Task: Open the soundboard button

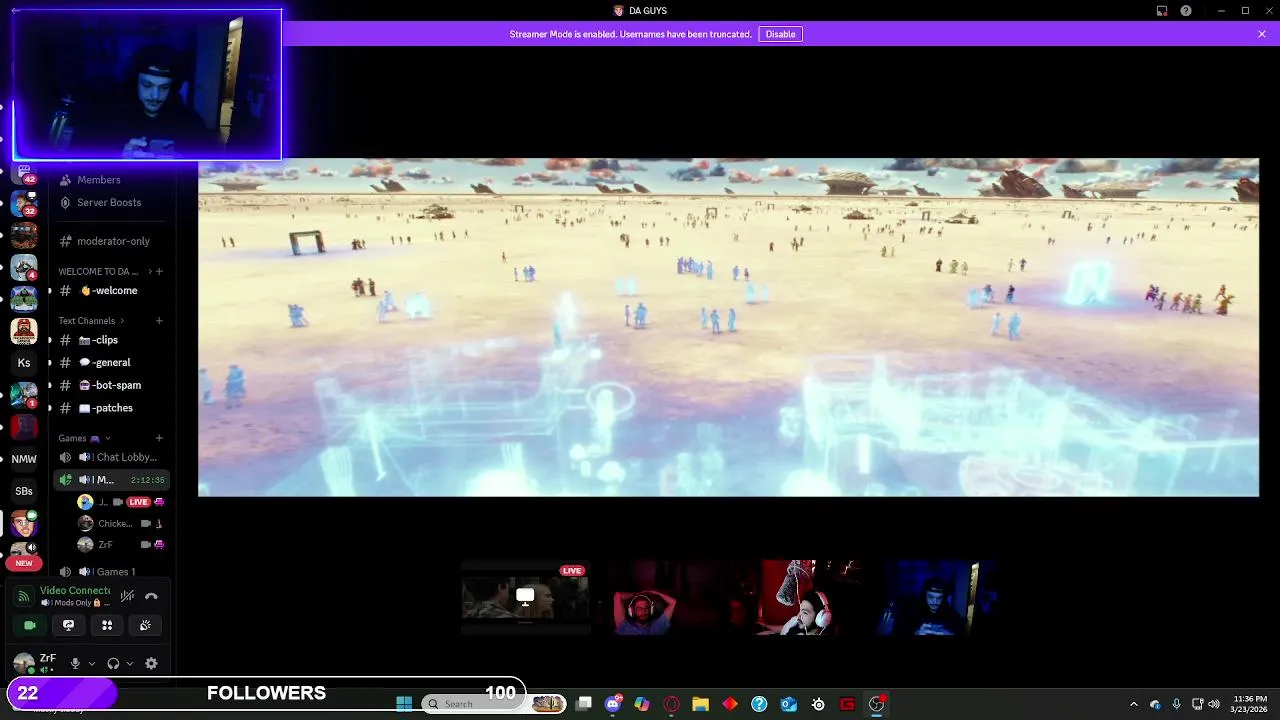Action: tap(145, 625)
